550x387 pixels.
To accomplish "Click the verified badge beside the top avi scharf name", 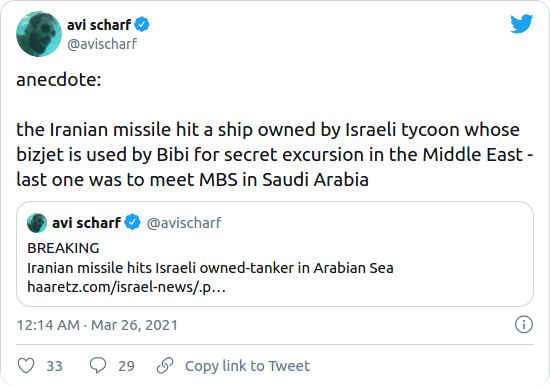I will (x=142, y=25).
